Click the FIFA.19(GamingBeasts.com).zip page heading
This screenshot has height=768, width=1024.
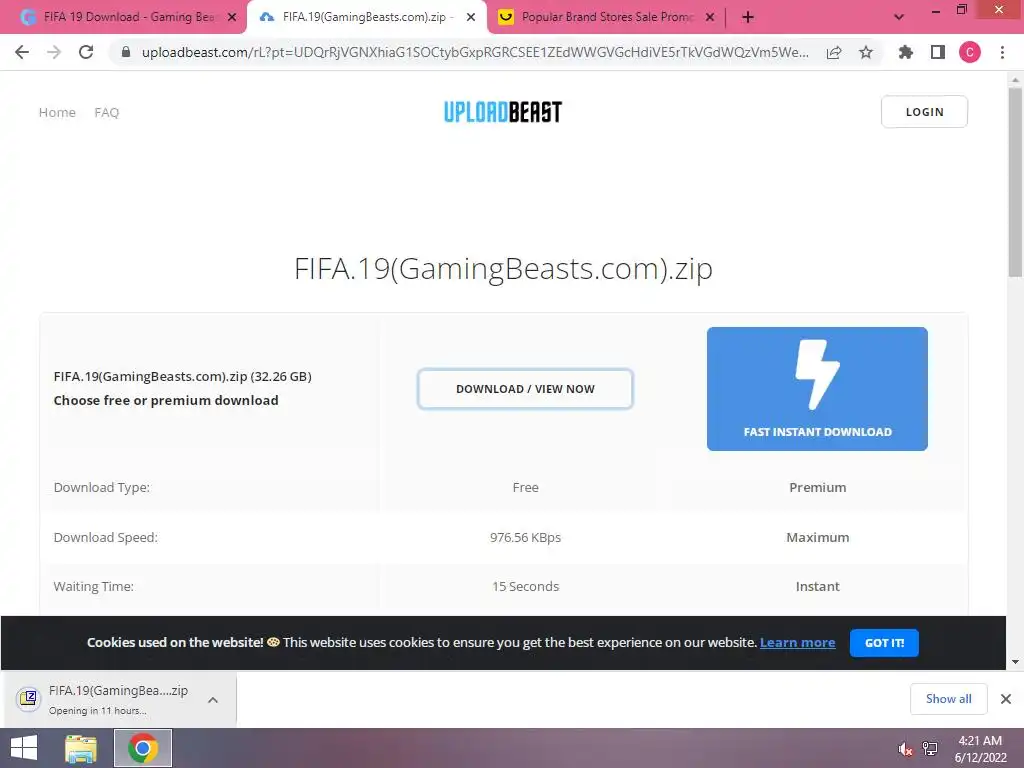click(x=503, y=268)
